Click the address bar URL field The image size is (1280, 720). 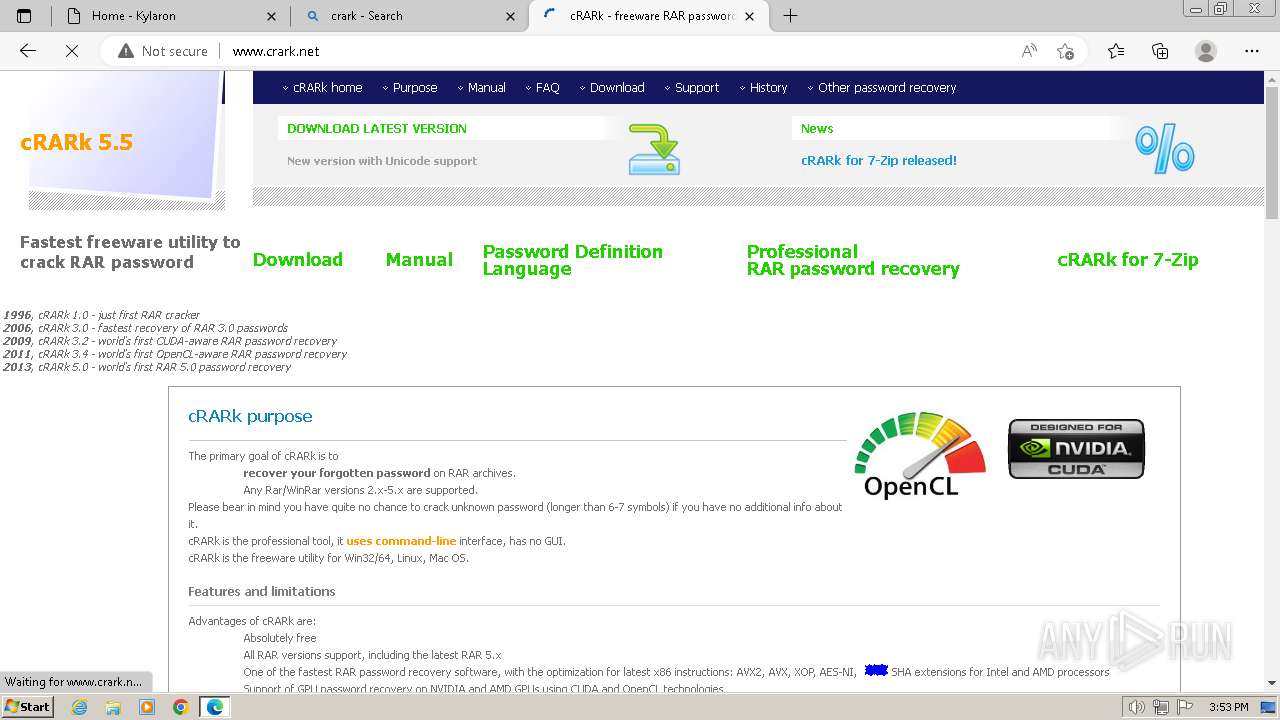[x=620, y=51]
